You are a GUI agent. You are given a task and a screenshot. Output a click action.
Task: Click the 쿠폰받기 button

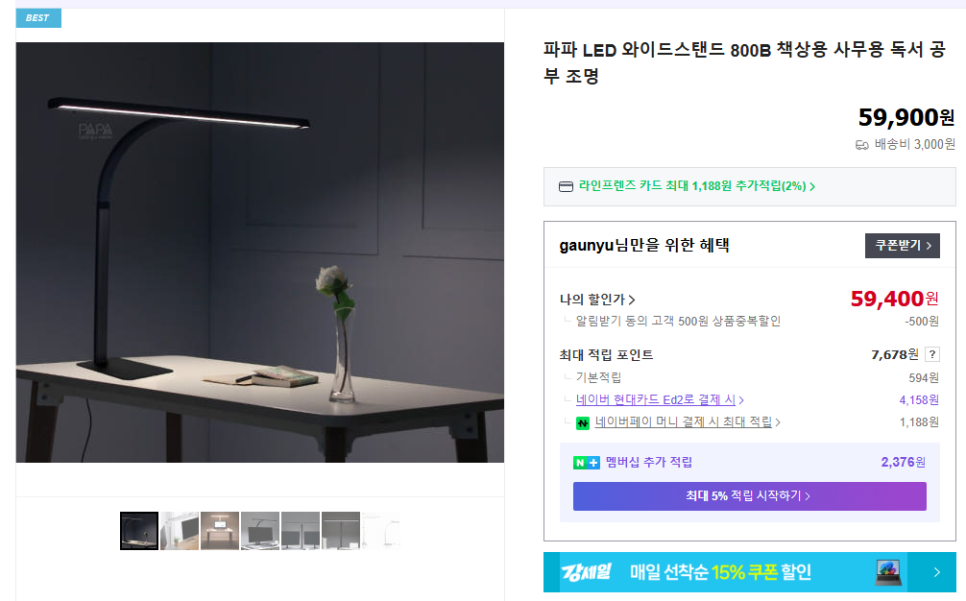[x=902, y=245]
